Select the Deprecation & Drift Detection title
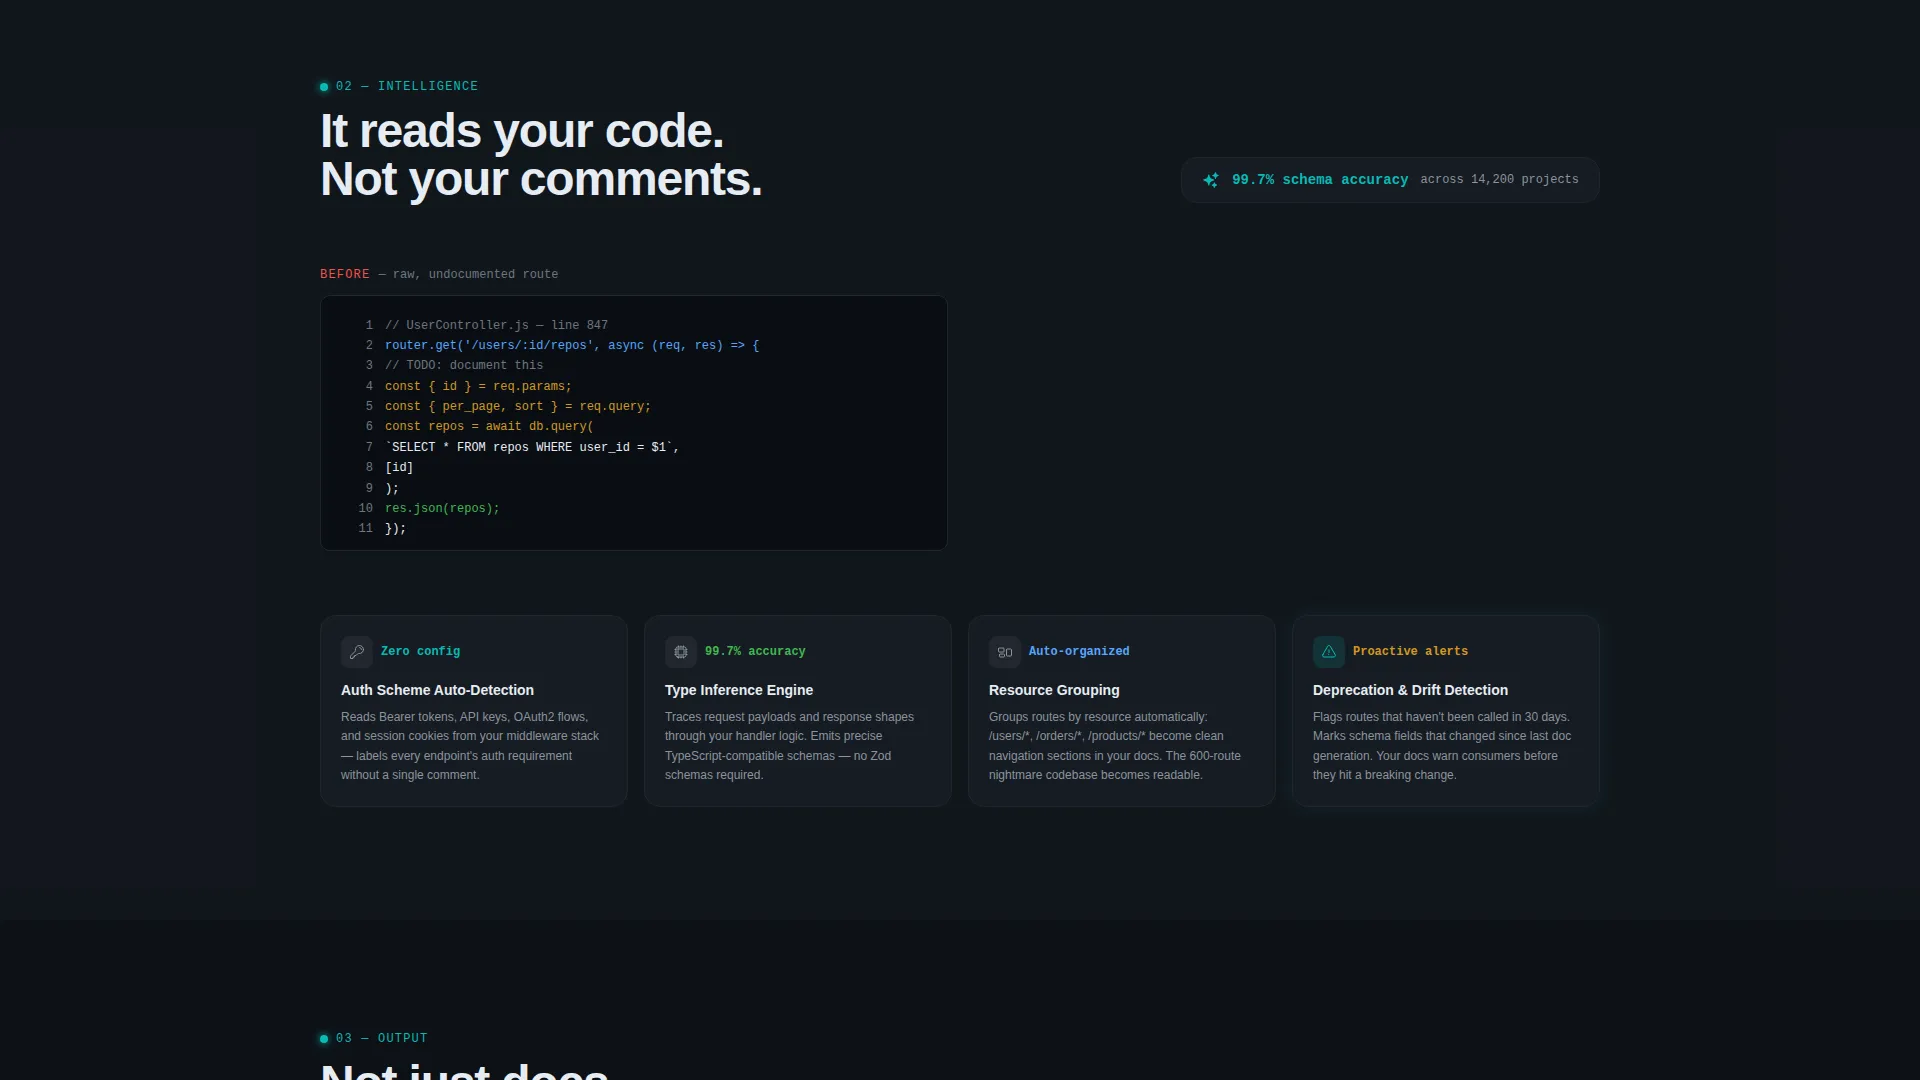This screenshot has width=1920, height=1080. (x=1410, y=690)
